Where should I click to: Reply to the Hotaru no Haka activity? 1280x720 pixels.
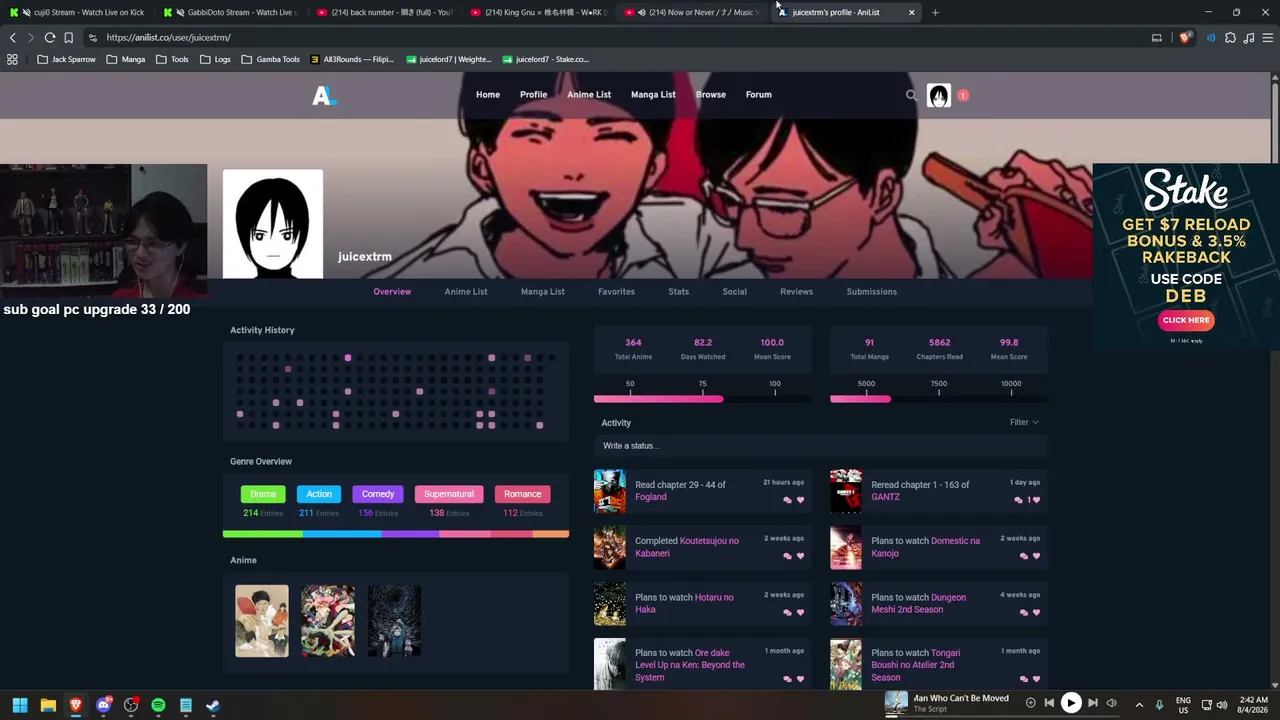787,612
